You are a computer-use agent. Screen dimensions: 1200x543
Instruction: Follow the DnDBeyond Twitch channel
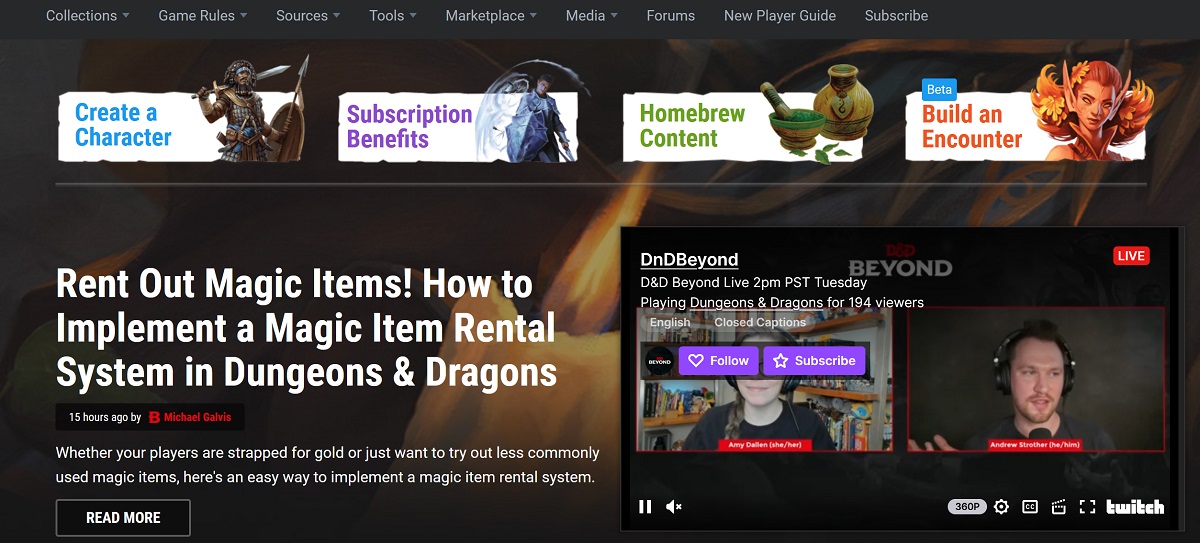719,361
